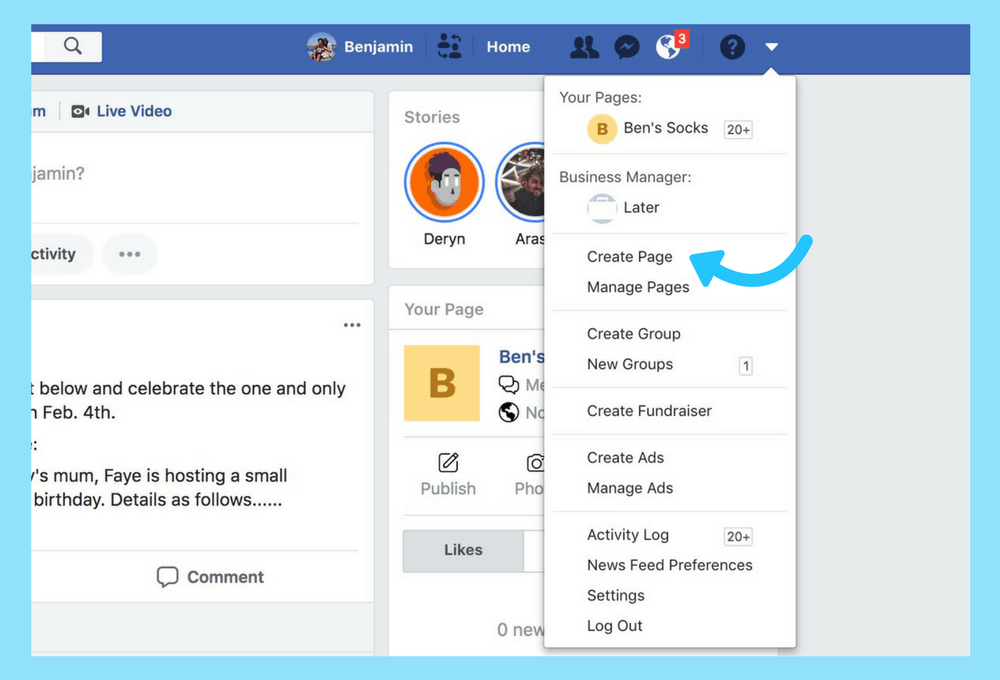The height and width of the screenshot is (680, 1000).
Task: Go to the Home link
Action: 508,47
